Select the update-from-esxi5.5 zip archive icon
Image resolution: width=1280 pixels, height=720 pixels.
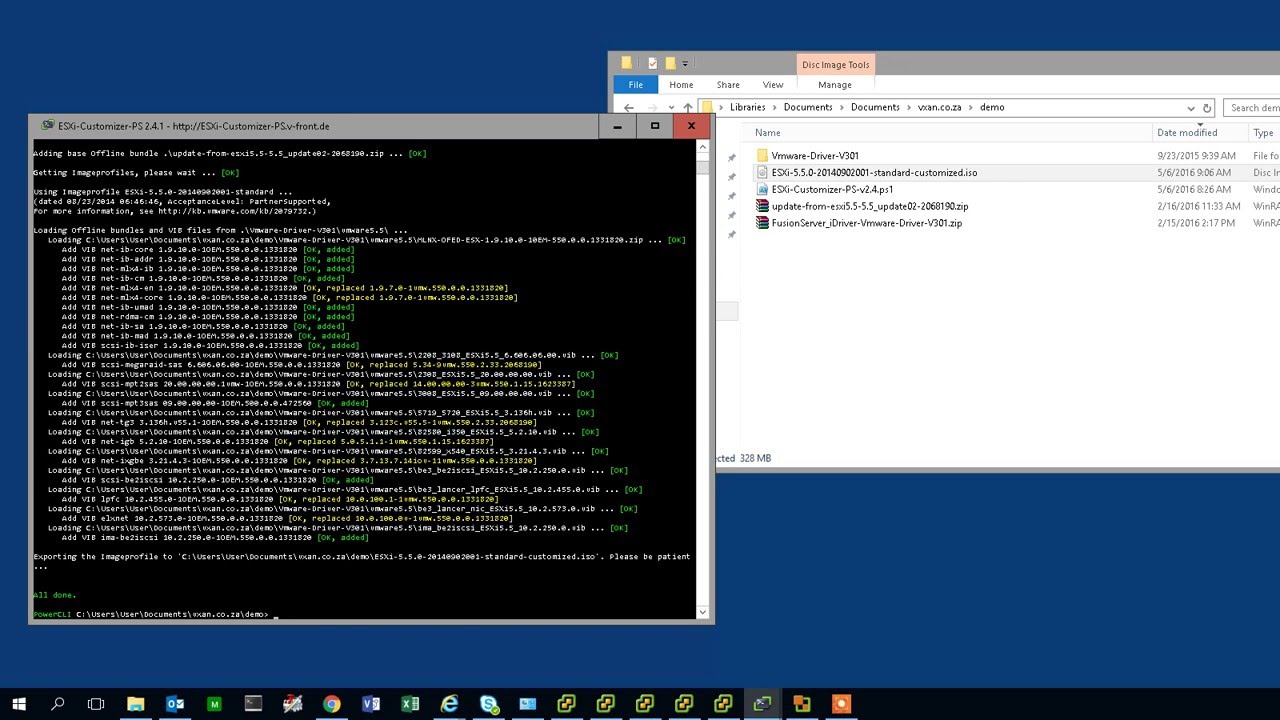[x=762, y=206]
